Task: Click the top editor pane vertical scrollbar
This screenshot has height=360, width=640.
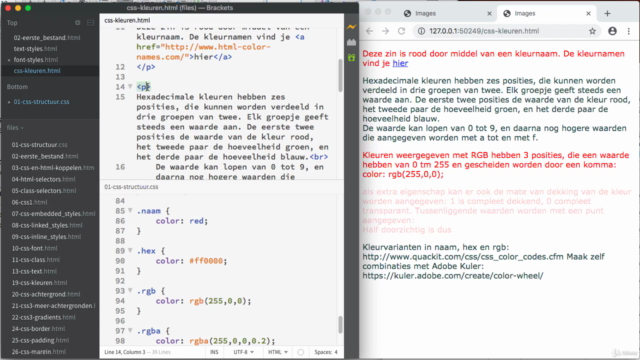Action: tap(340, 75)
